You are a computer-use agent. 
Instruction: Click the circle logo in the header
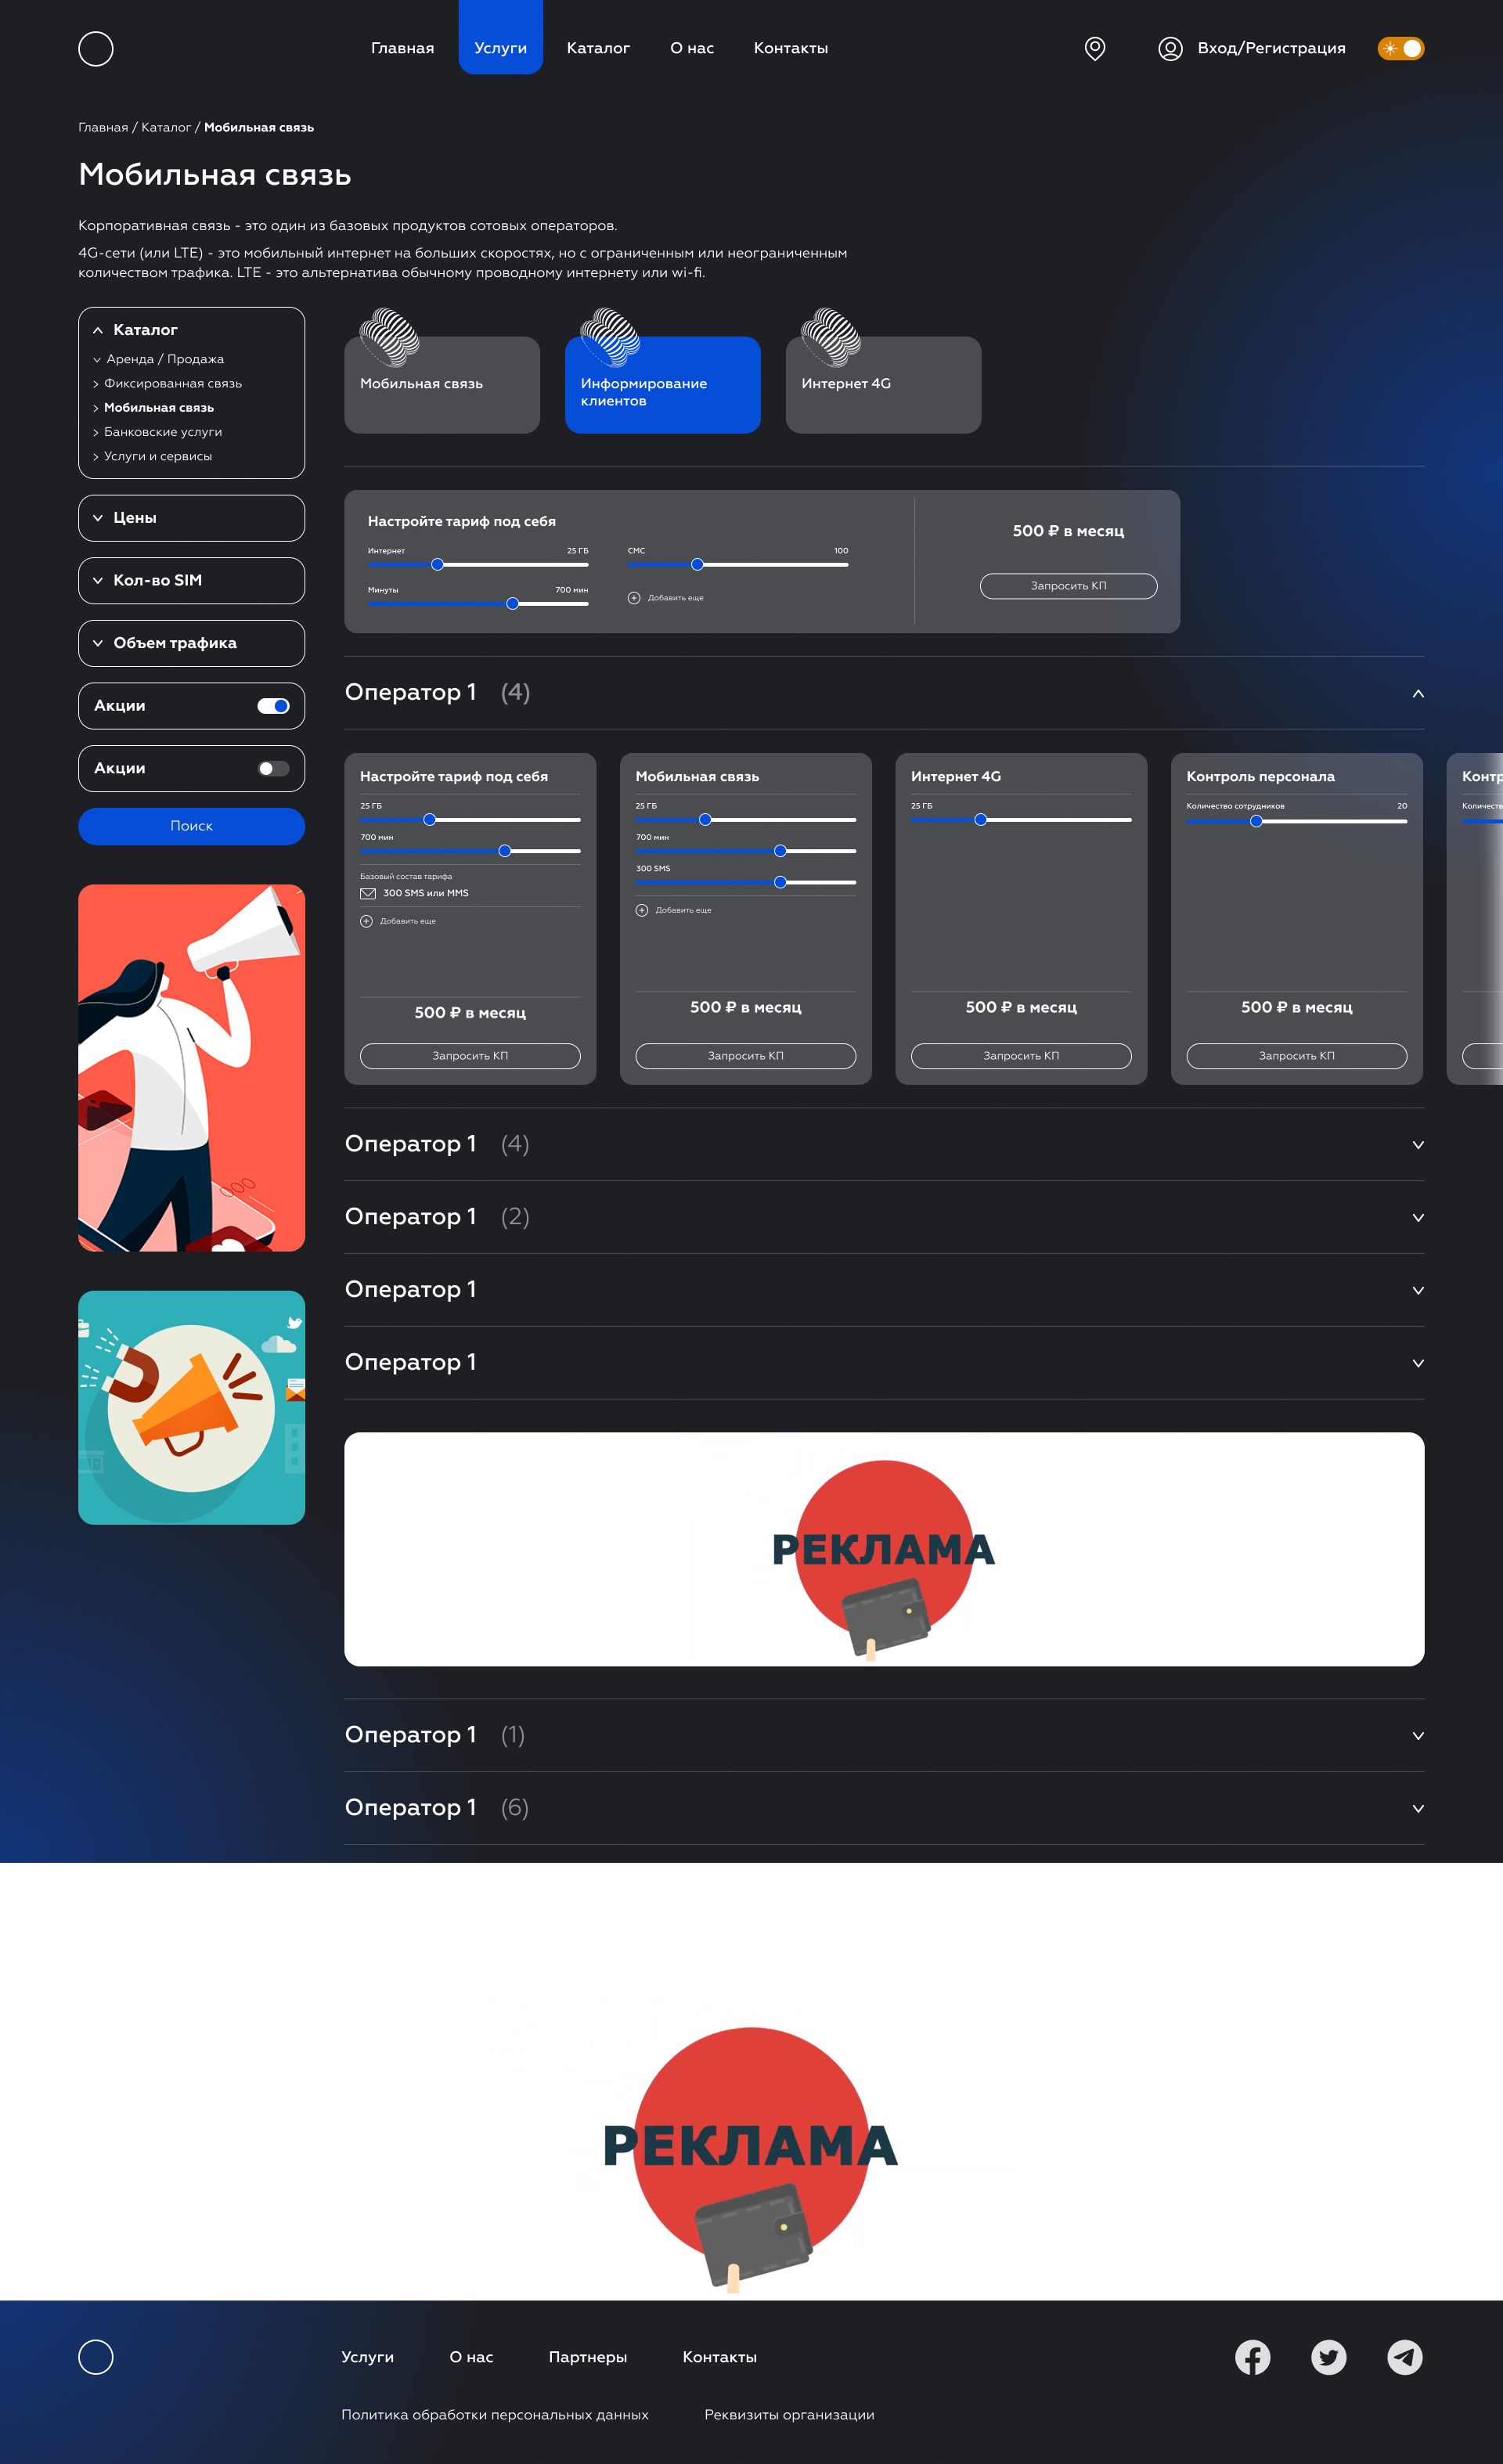tap(96, 48)
